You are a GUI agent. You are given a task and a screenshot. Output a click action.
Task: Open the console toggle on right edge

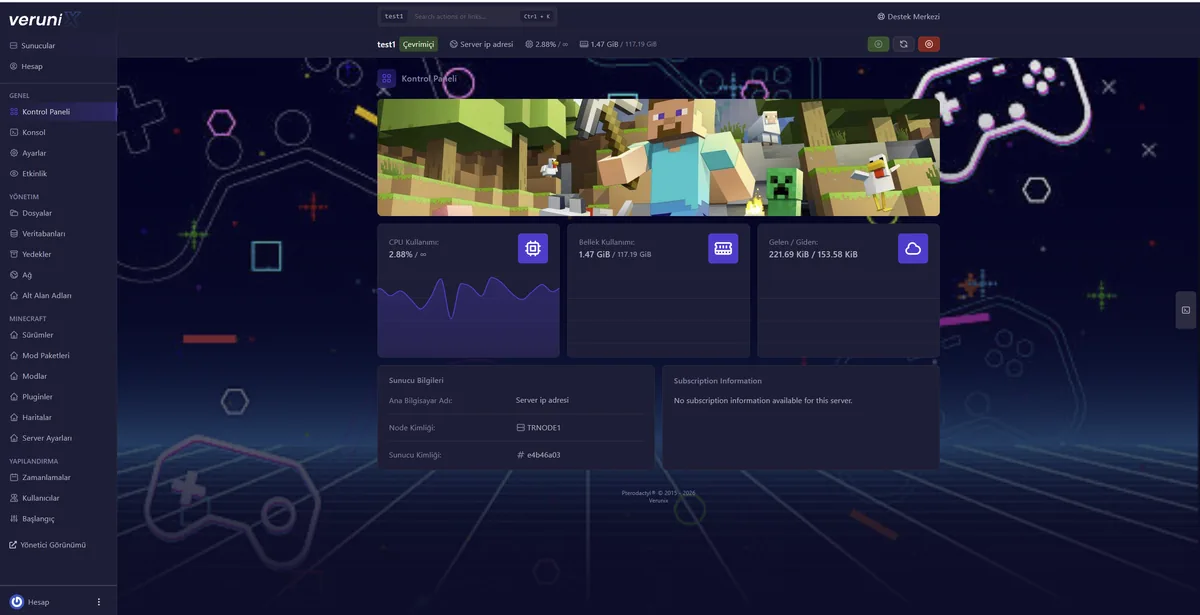tap(1186, 310)
